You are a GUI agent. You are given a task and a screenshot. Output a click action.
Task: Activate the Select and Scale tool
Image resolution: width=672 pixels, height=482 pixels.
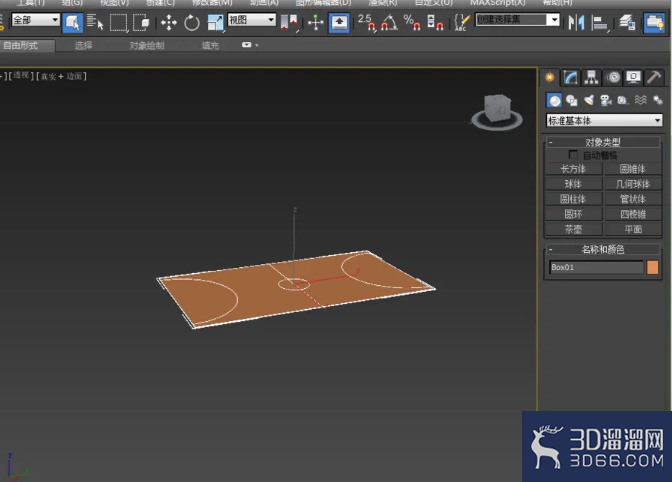[x=215, y=22]
